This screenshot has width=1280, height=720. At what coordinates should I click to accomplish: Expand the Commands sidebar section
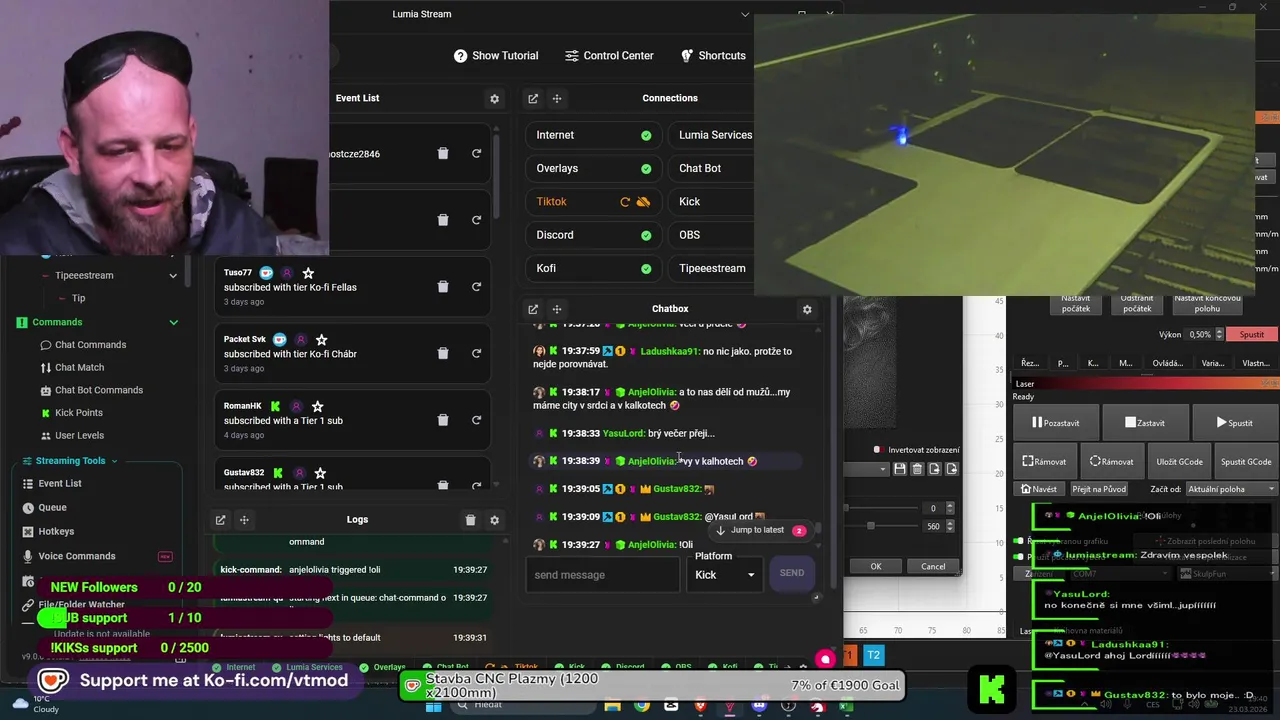click(173, 322)
